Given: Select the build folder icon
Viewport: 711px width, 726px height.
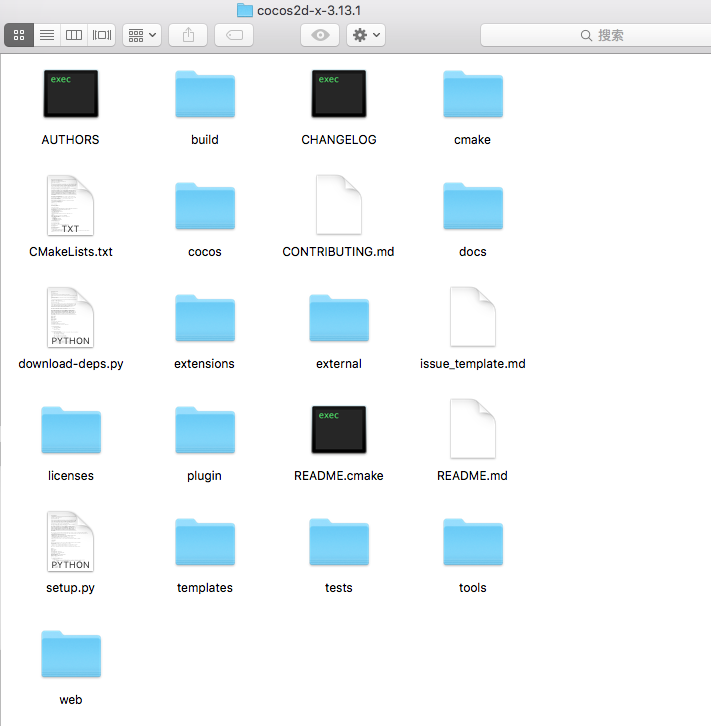Looking at the screenshot, I should click(x=205, y=94).
